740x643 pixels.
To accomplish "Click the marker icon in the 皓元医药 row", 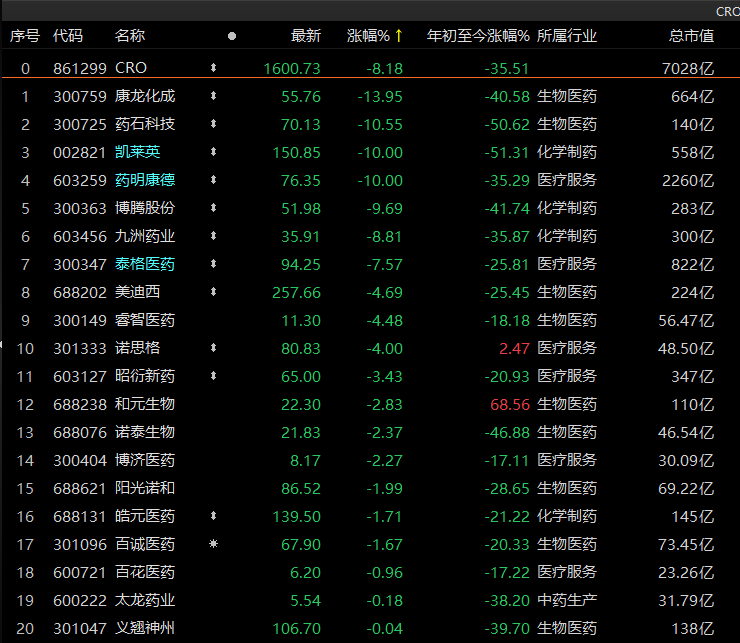I will coord(213,517).
